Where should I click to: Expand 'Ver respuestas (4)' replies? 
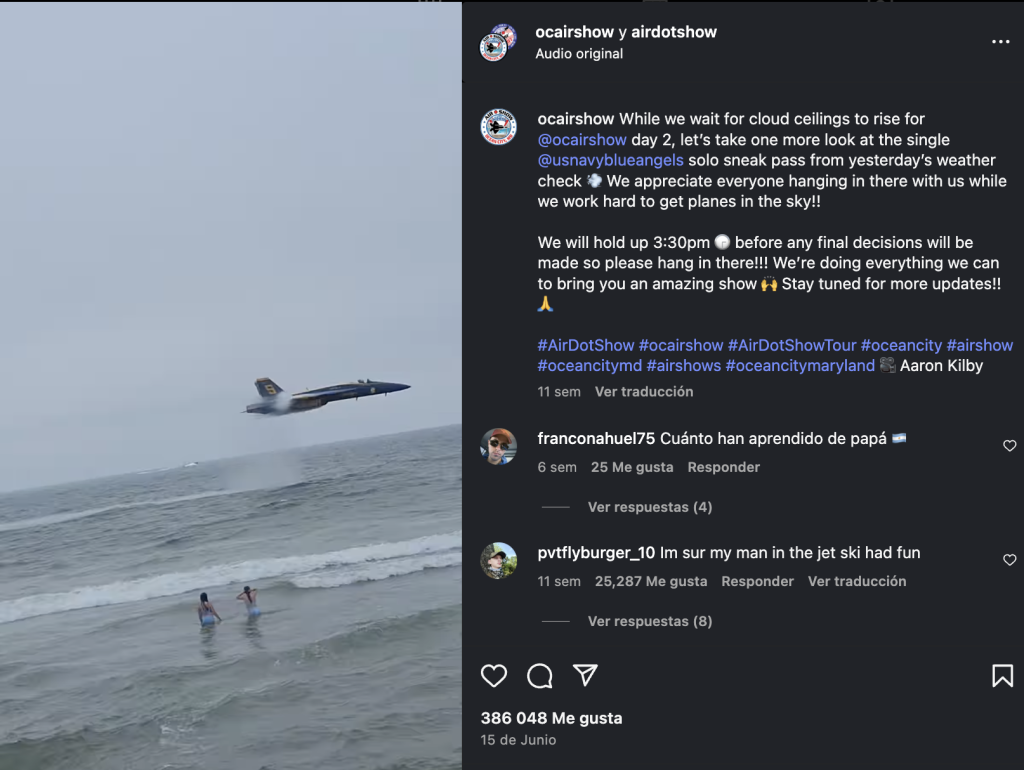[x=649, y=507]
